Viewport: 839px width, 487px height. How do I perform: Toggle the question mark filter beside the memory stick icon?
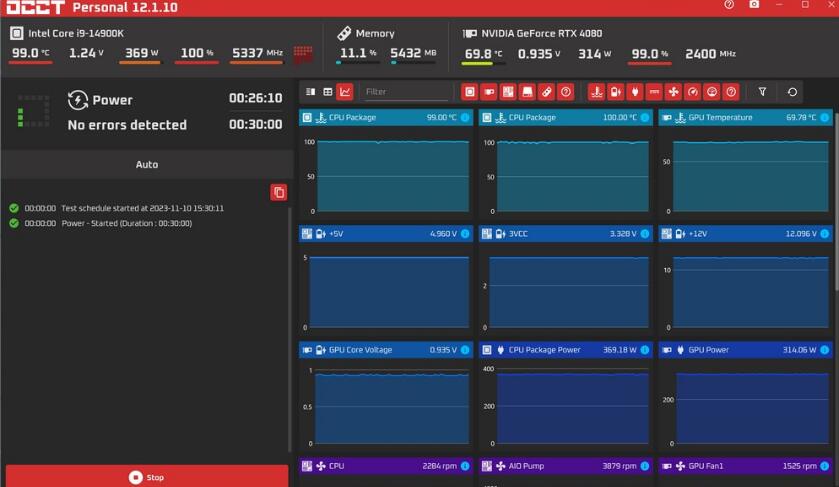click(566, 92)
